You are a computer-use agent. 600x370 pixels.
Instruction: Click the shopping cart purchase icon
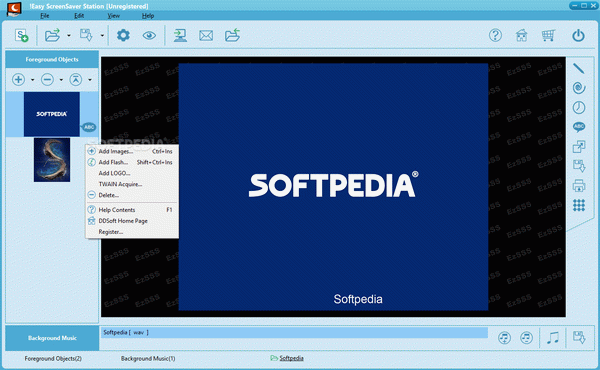(548, 36)
